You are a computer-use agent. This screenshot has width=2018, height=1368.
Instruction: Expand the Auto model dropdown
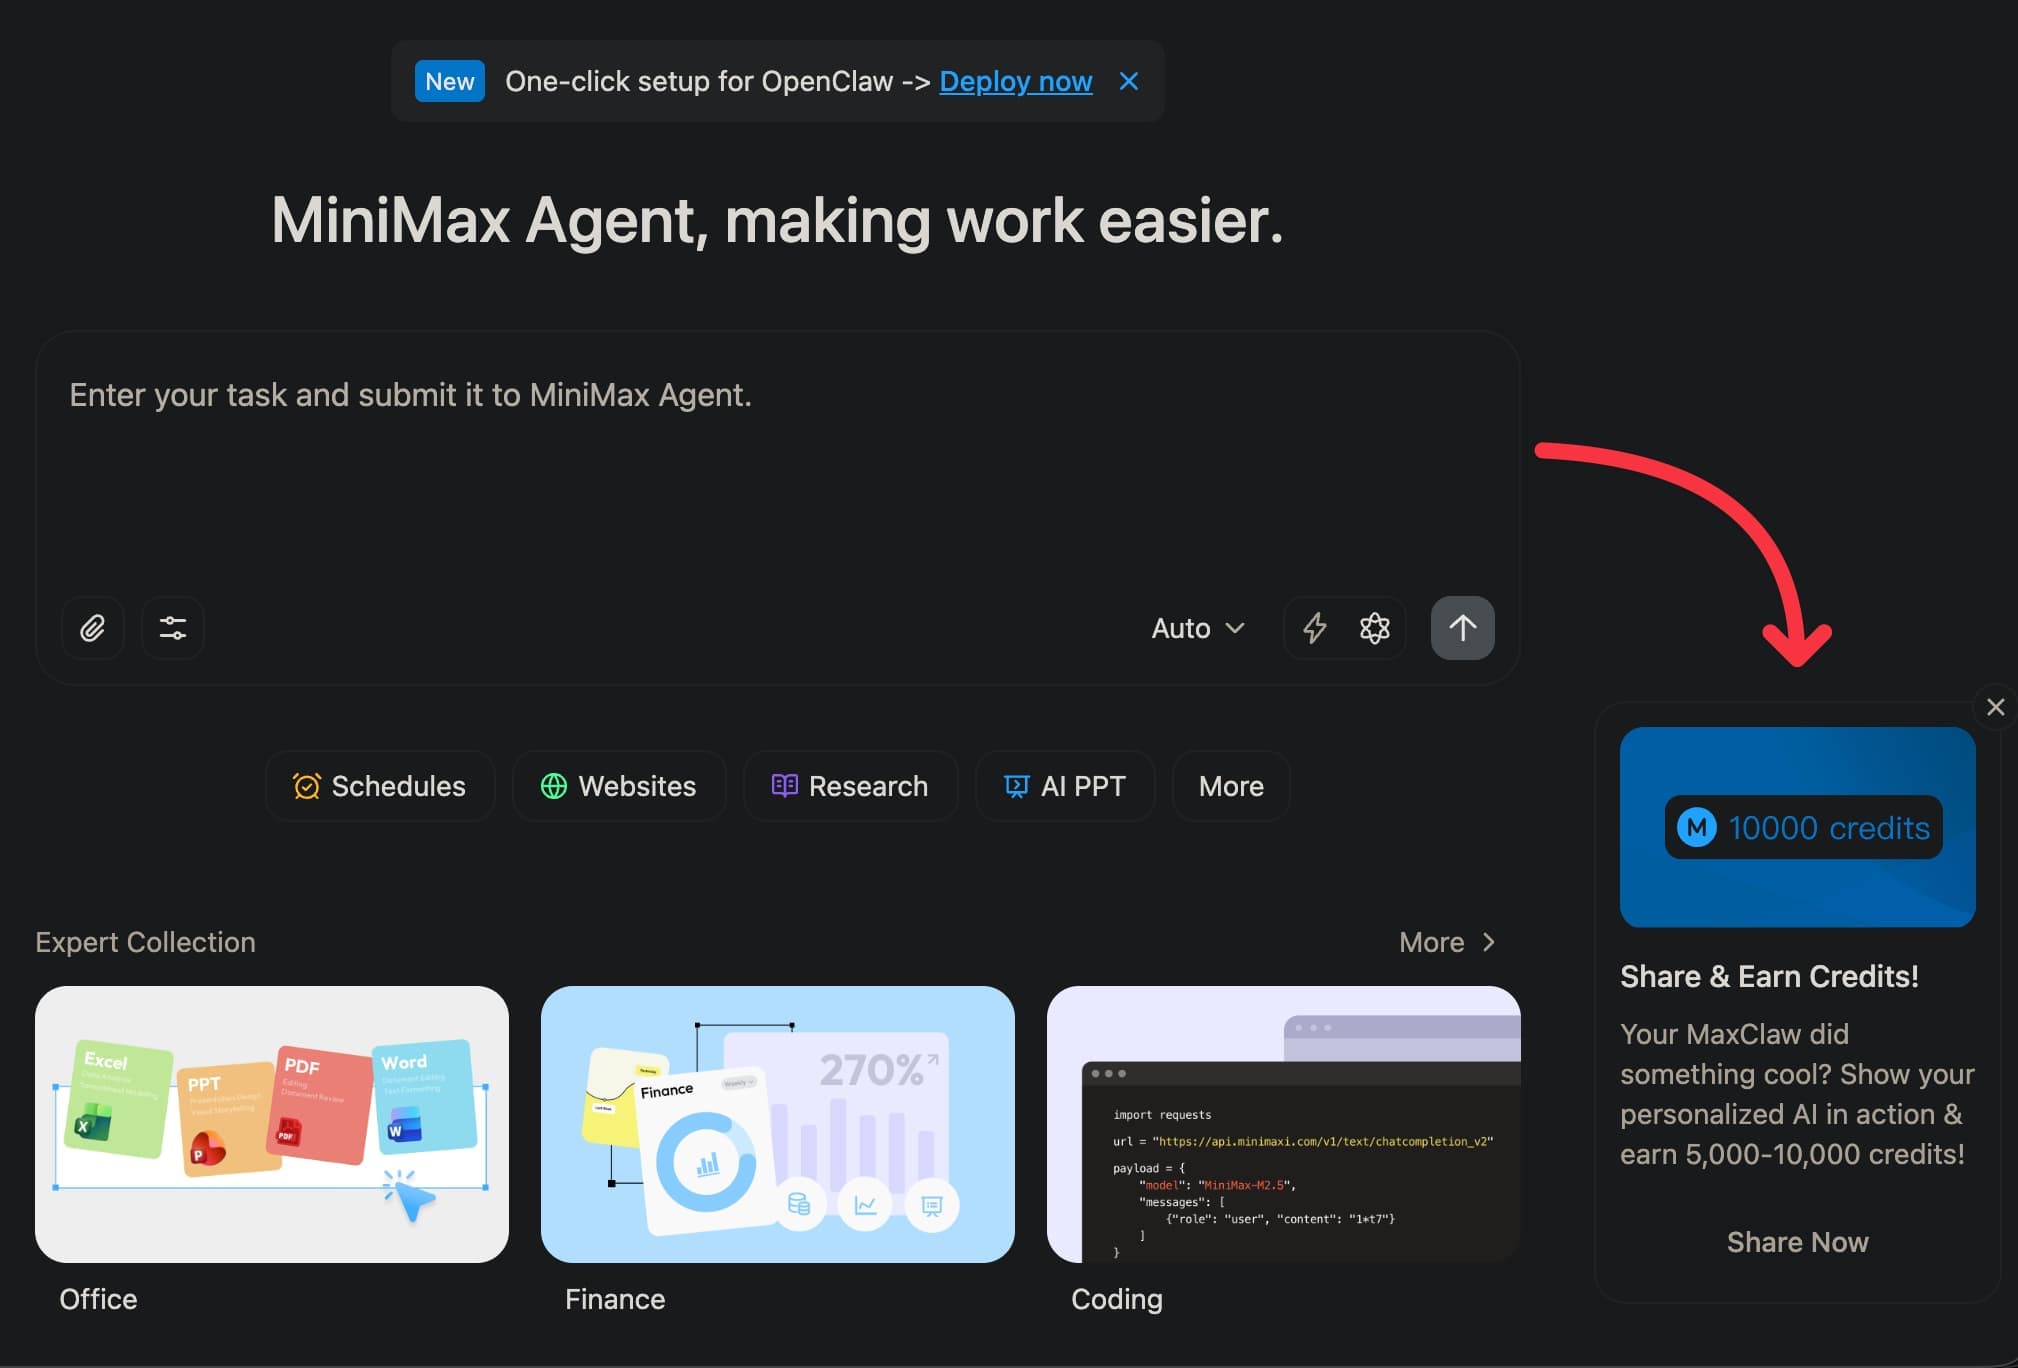point(1197,628)
